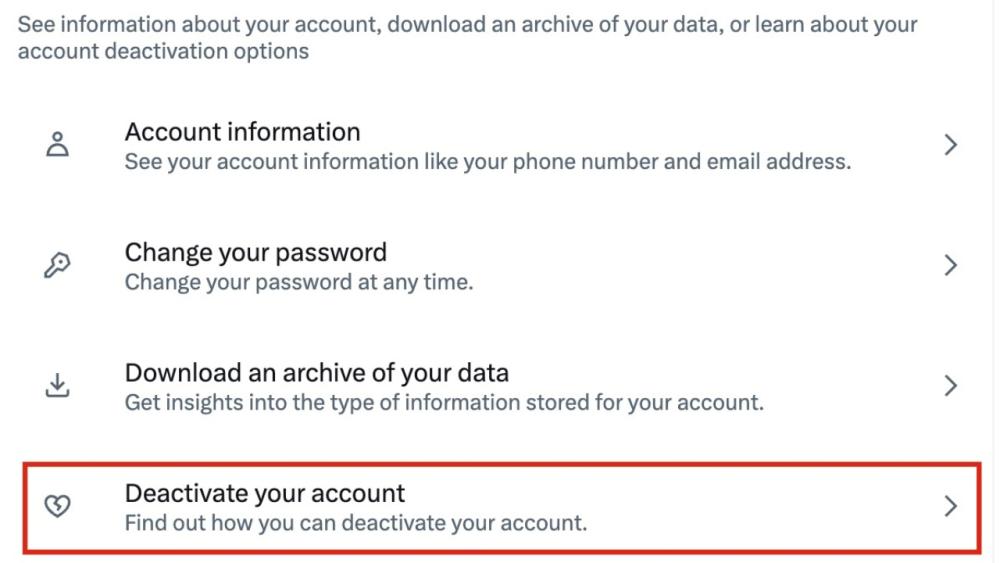
Task: Click 'Find out how you can deactivate' subtitle
Action: click(x=355, y=523)
